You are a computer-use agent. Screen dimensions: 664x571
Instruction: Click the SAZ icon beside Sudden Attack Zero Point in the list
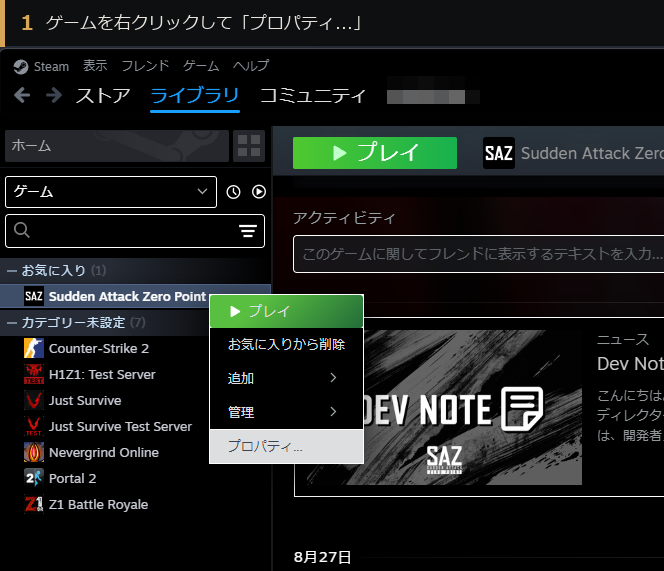coord(34,296)
